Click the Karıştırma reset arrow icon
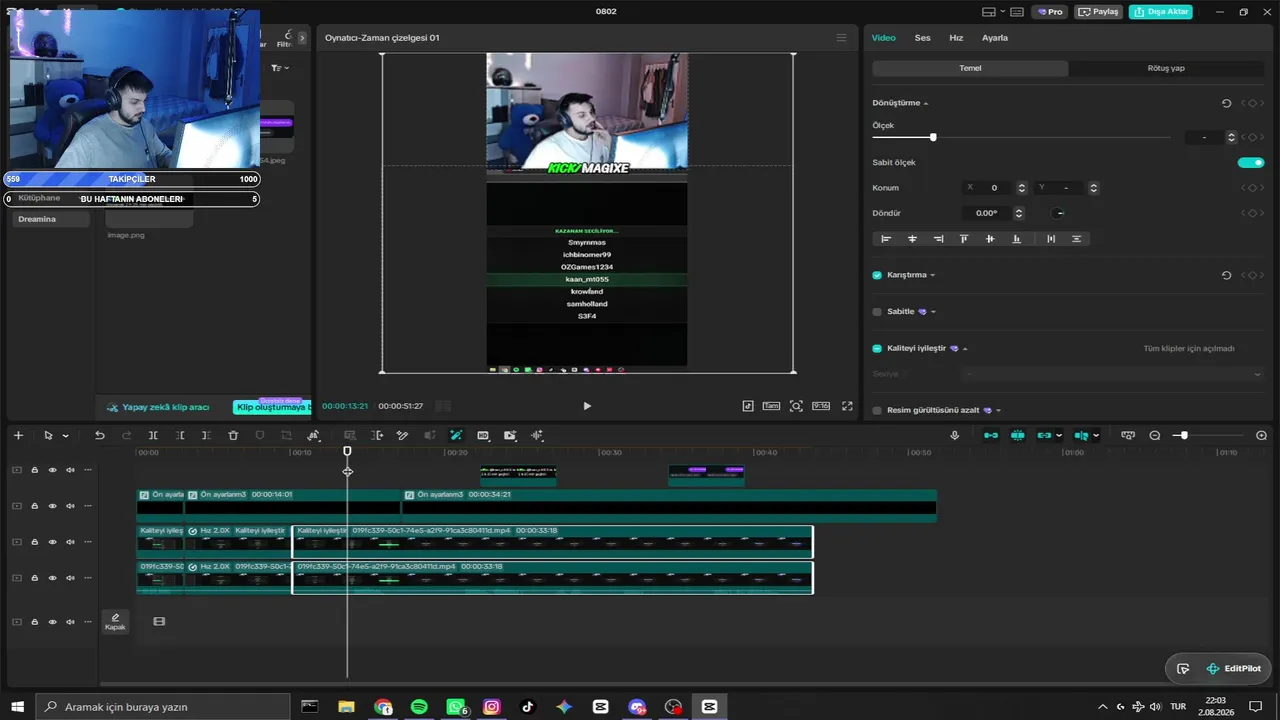Screen dimensions: 1280x720 click(x=1227, y=275)
